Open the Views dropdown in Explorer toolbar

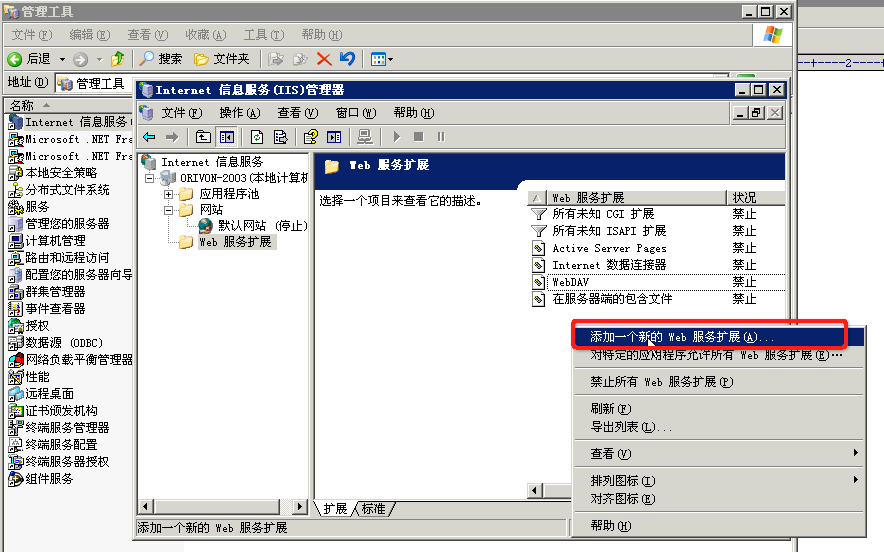pyautogui.click(x=382, y=59)
